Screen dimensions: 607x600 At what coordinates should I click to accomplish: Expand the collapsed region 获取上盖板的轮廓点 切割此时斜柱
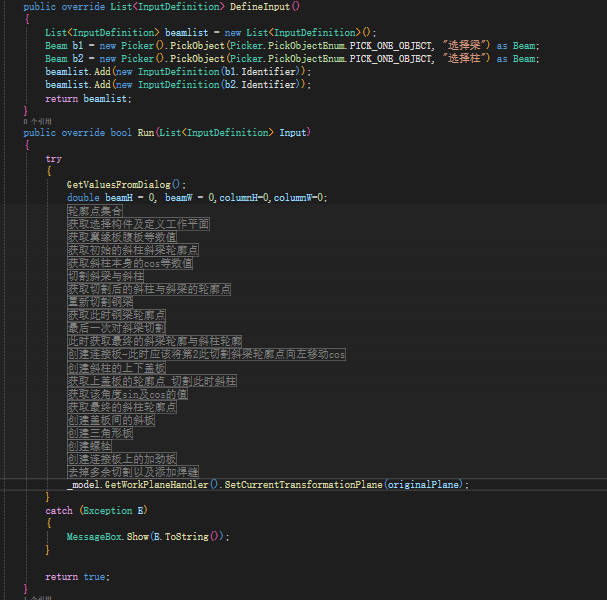click(x=152, y=381)
